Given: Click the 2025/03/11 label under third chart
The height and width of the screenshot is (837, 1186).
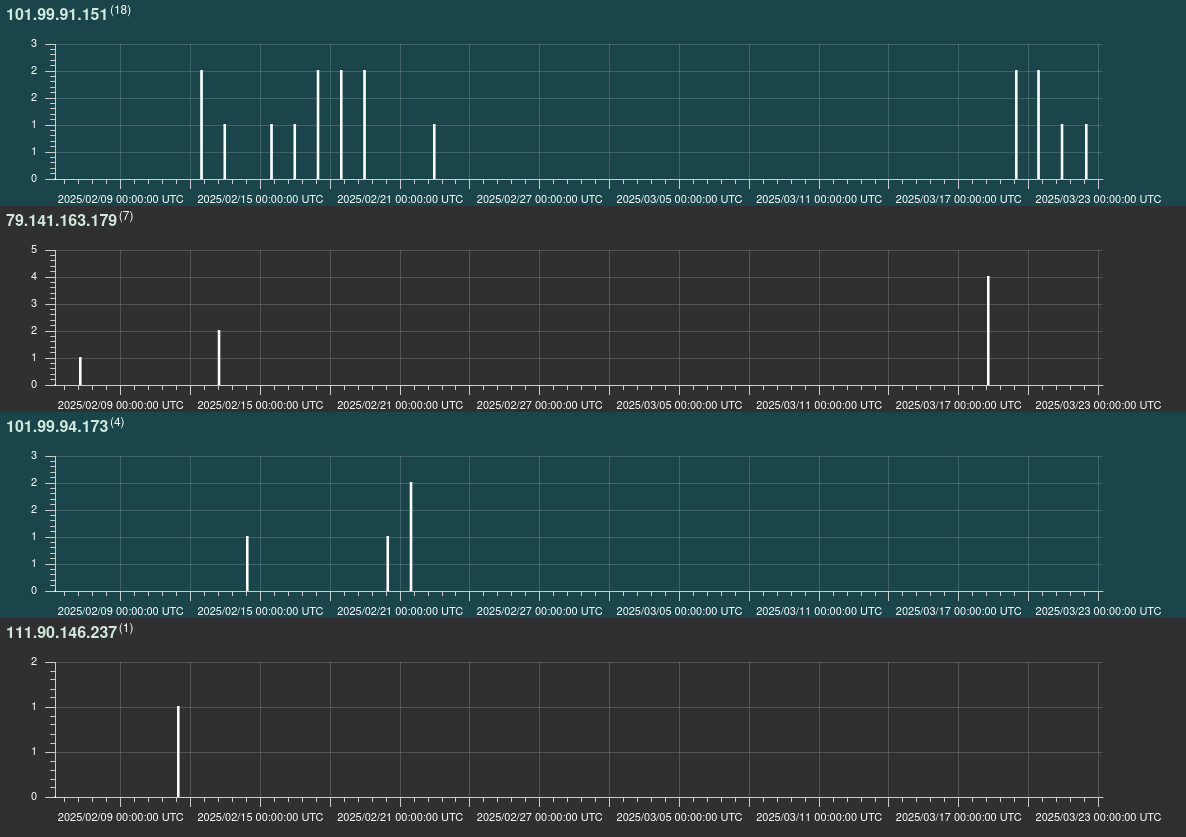Looking at the screenshot, I should click(x=820, y=611).
